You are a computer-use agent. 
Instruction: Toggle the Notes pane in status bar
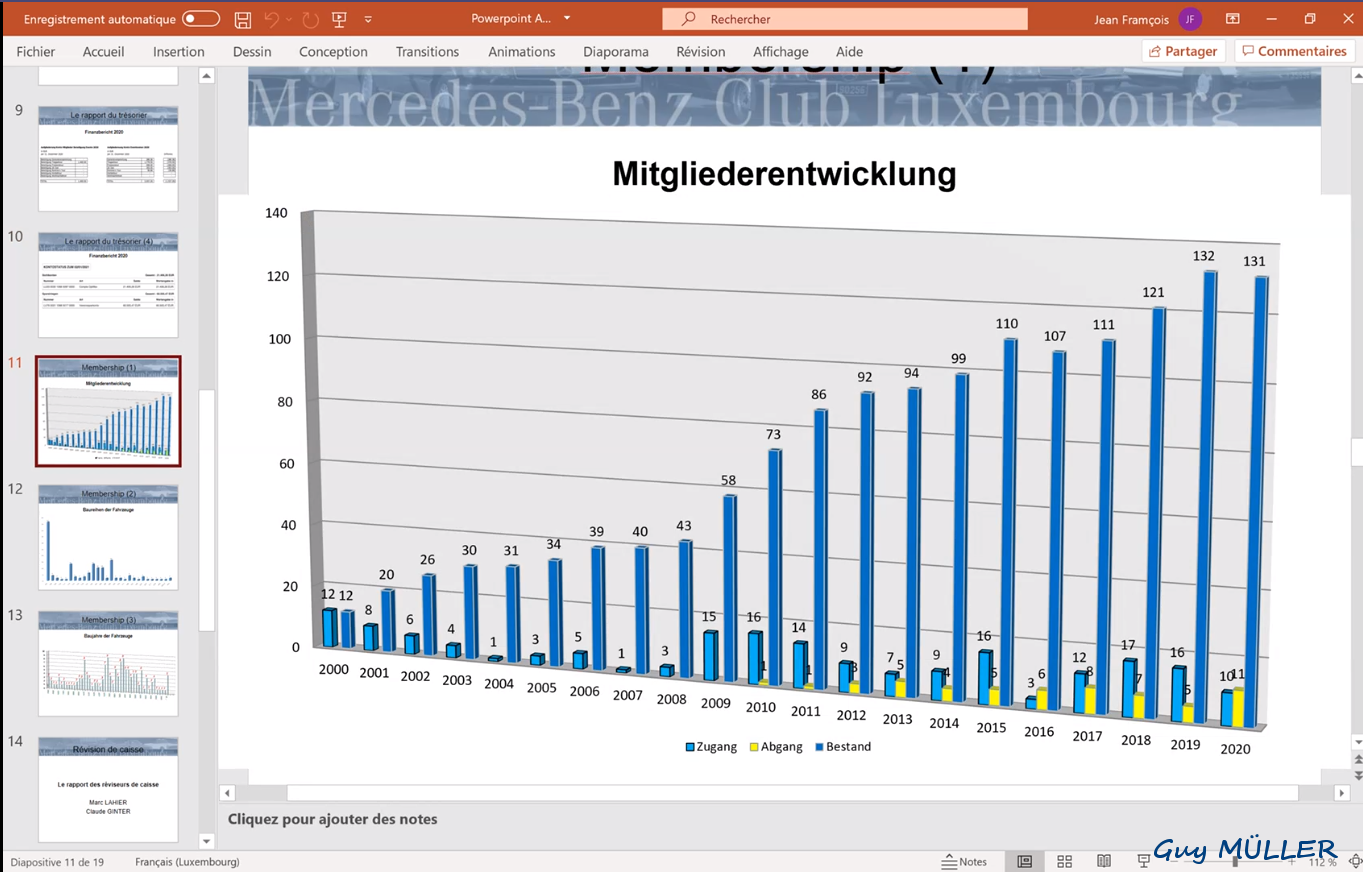click(x=965, y=861)
